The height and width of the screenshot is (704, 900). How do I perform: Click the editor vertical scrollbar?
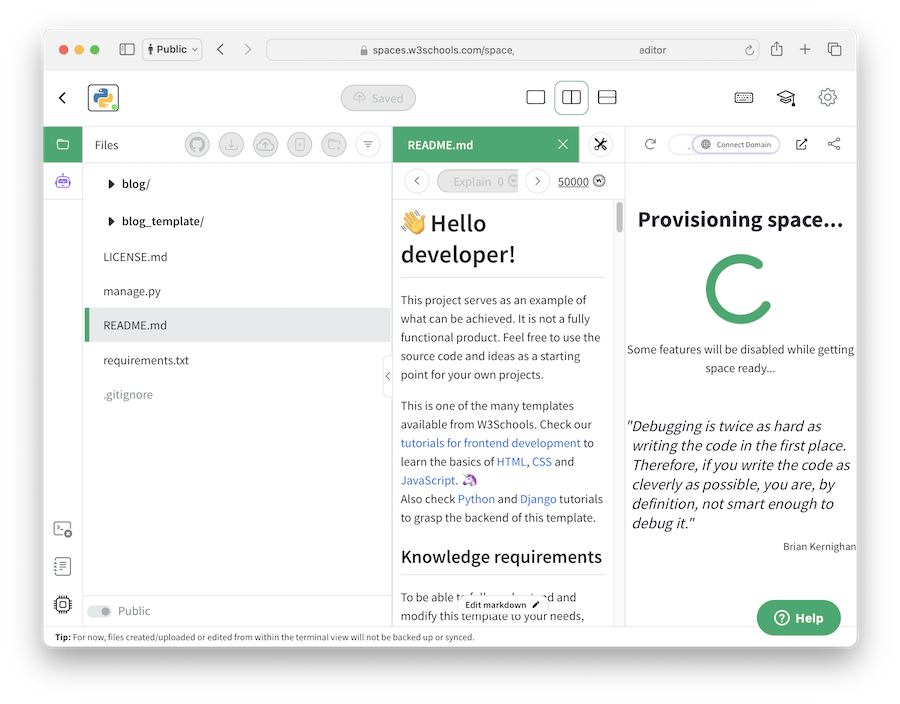coord(619,217)
